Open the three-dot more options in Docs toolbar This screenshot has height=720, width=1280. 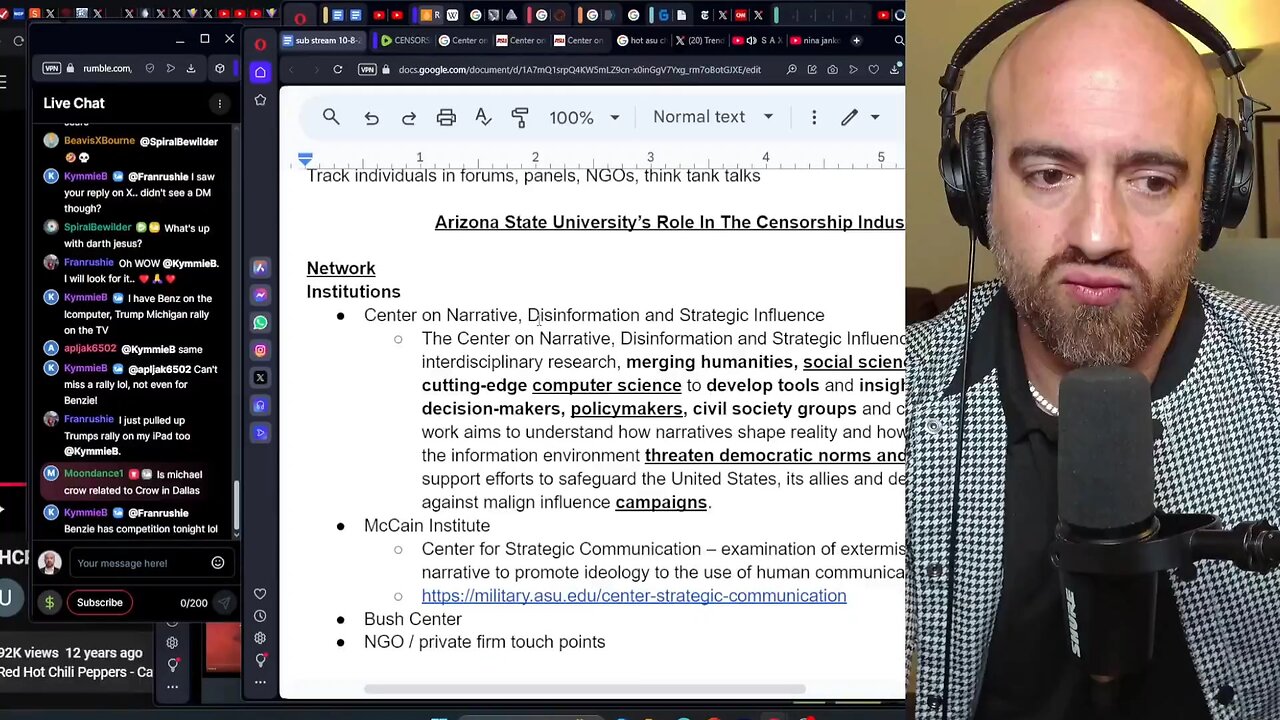pos(814,117)
